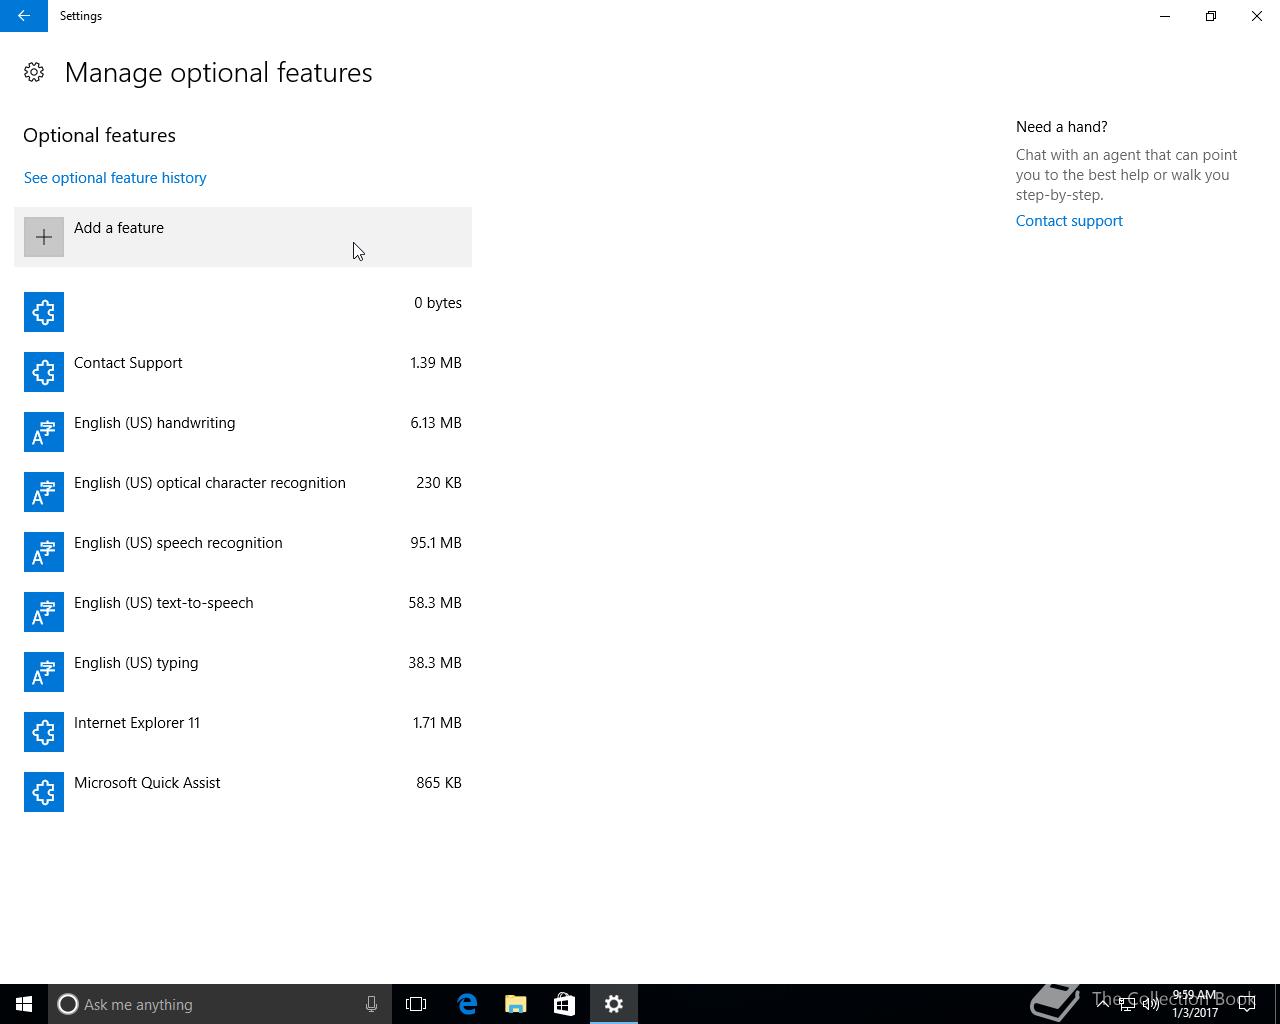Click the plus icon to add a feature
This screenshot has height=1024, width=1280.
(x=44, y=237)
